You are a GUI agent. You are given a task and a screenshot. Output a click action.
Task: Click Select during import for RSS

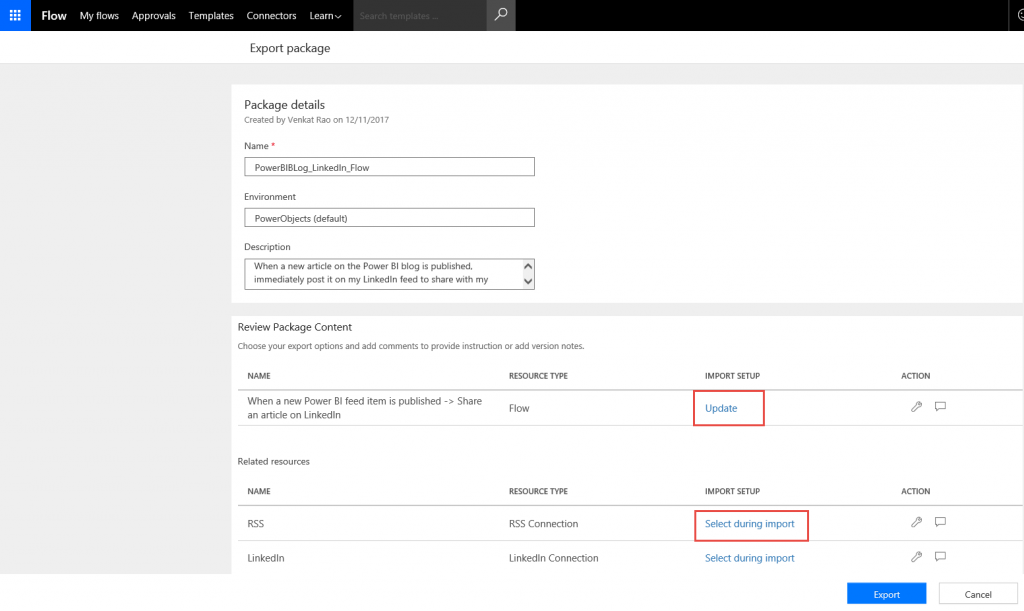749,524
